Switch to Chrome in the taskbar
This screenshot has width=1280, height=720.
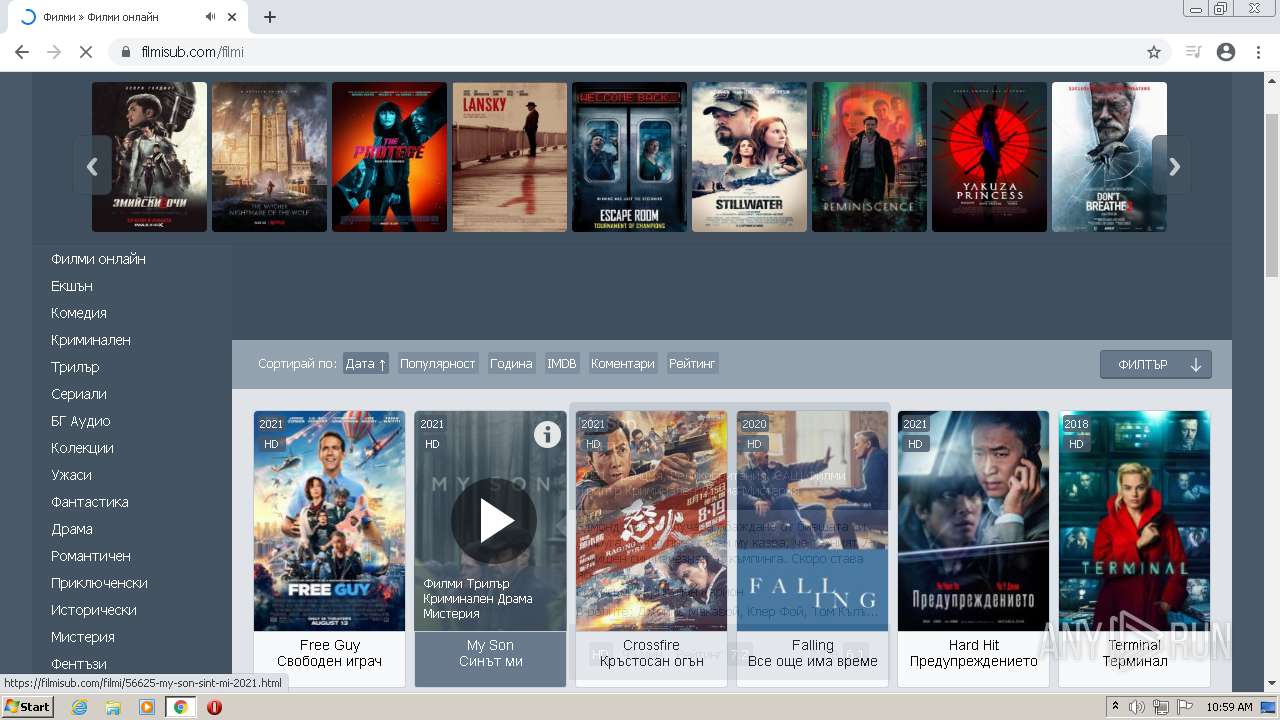point(180,707)
